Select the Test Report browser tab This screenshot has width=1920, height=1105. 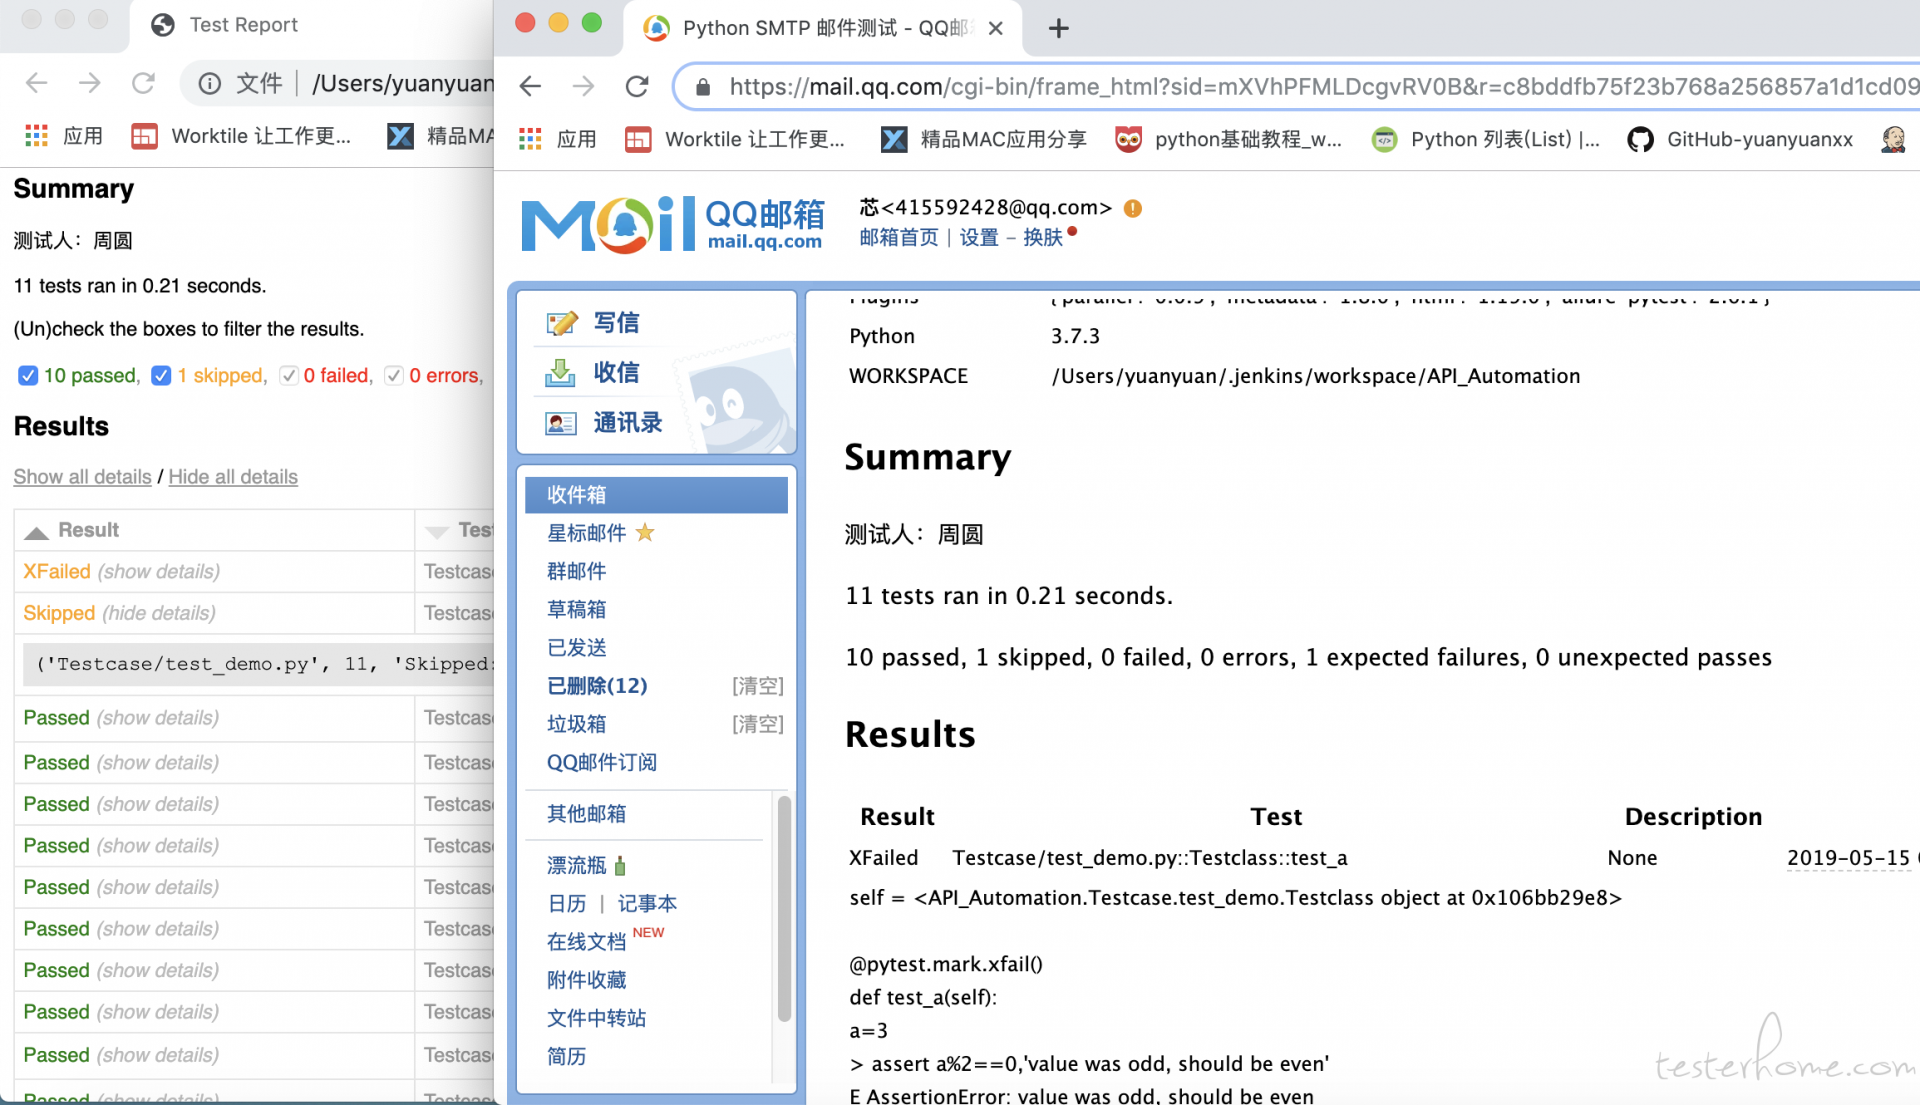[311, 25]
